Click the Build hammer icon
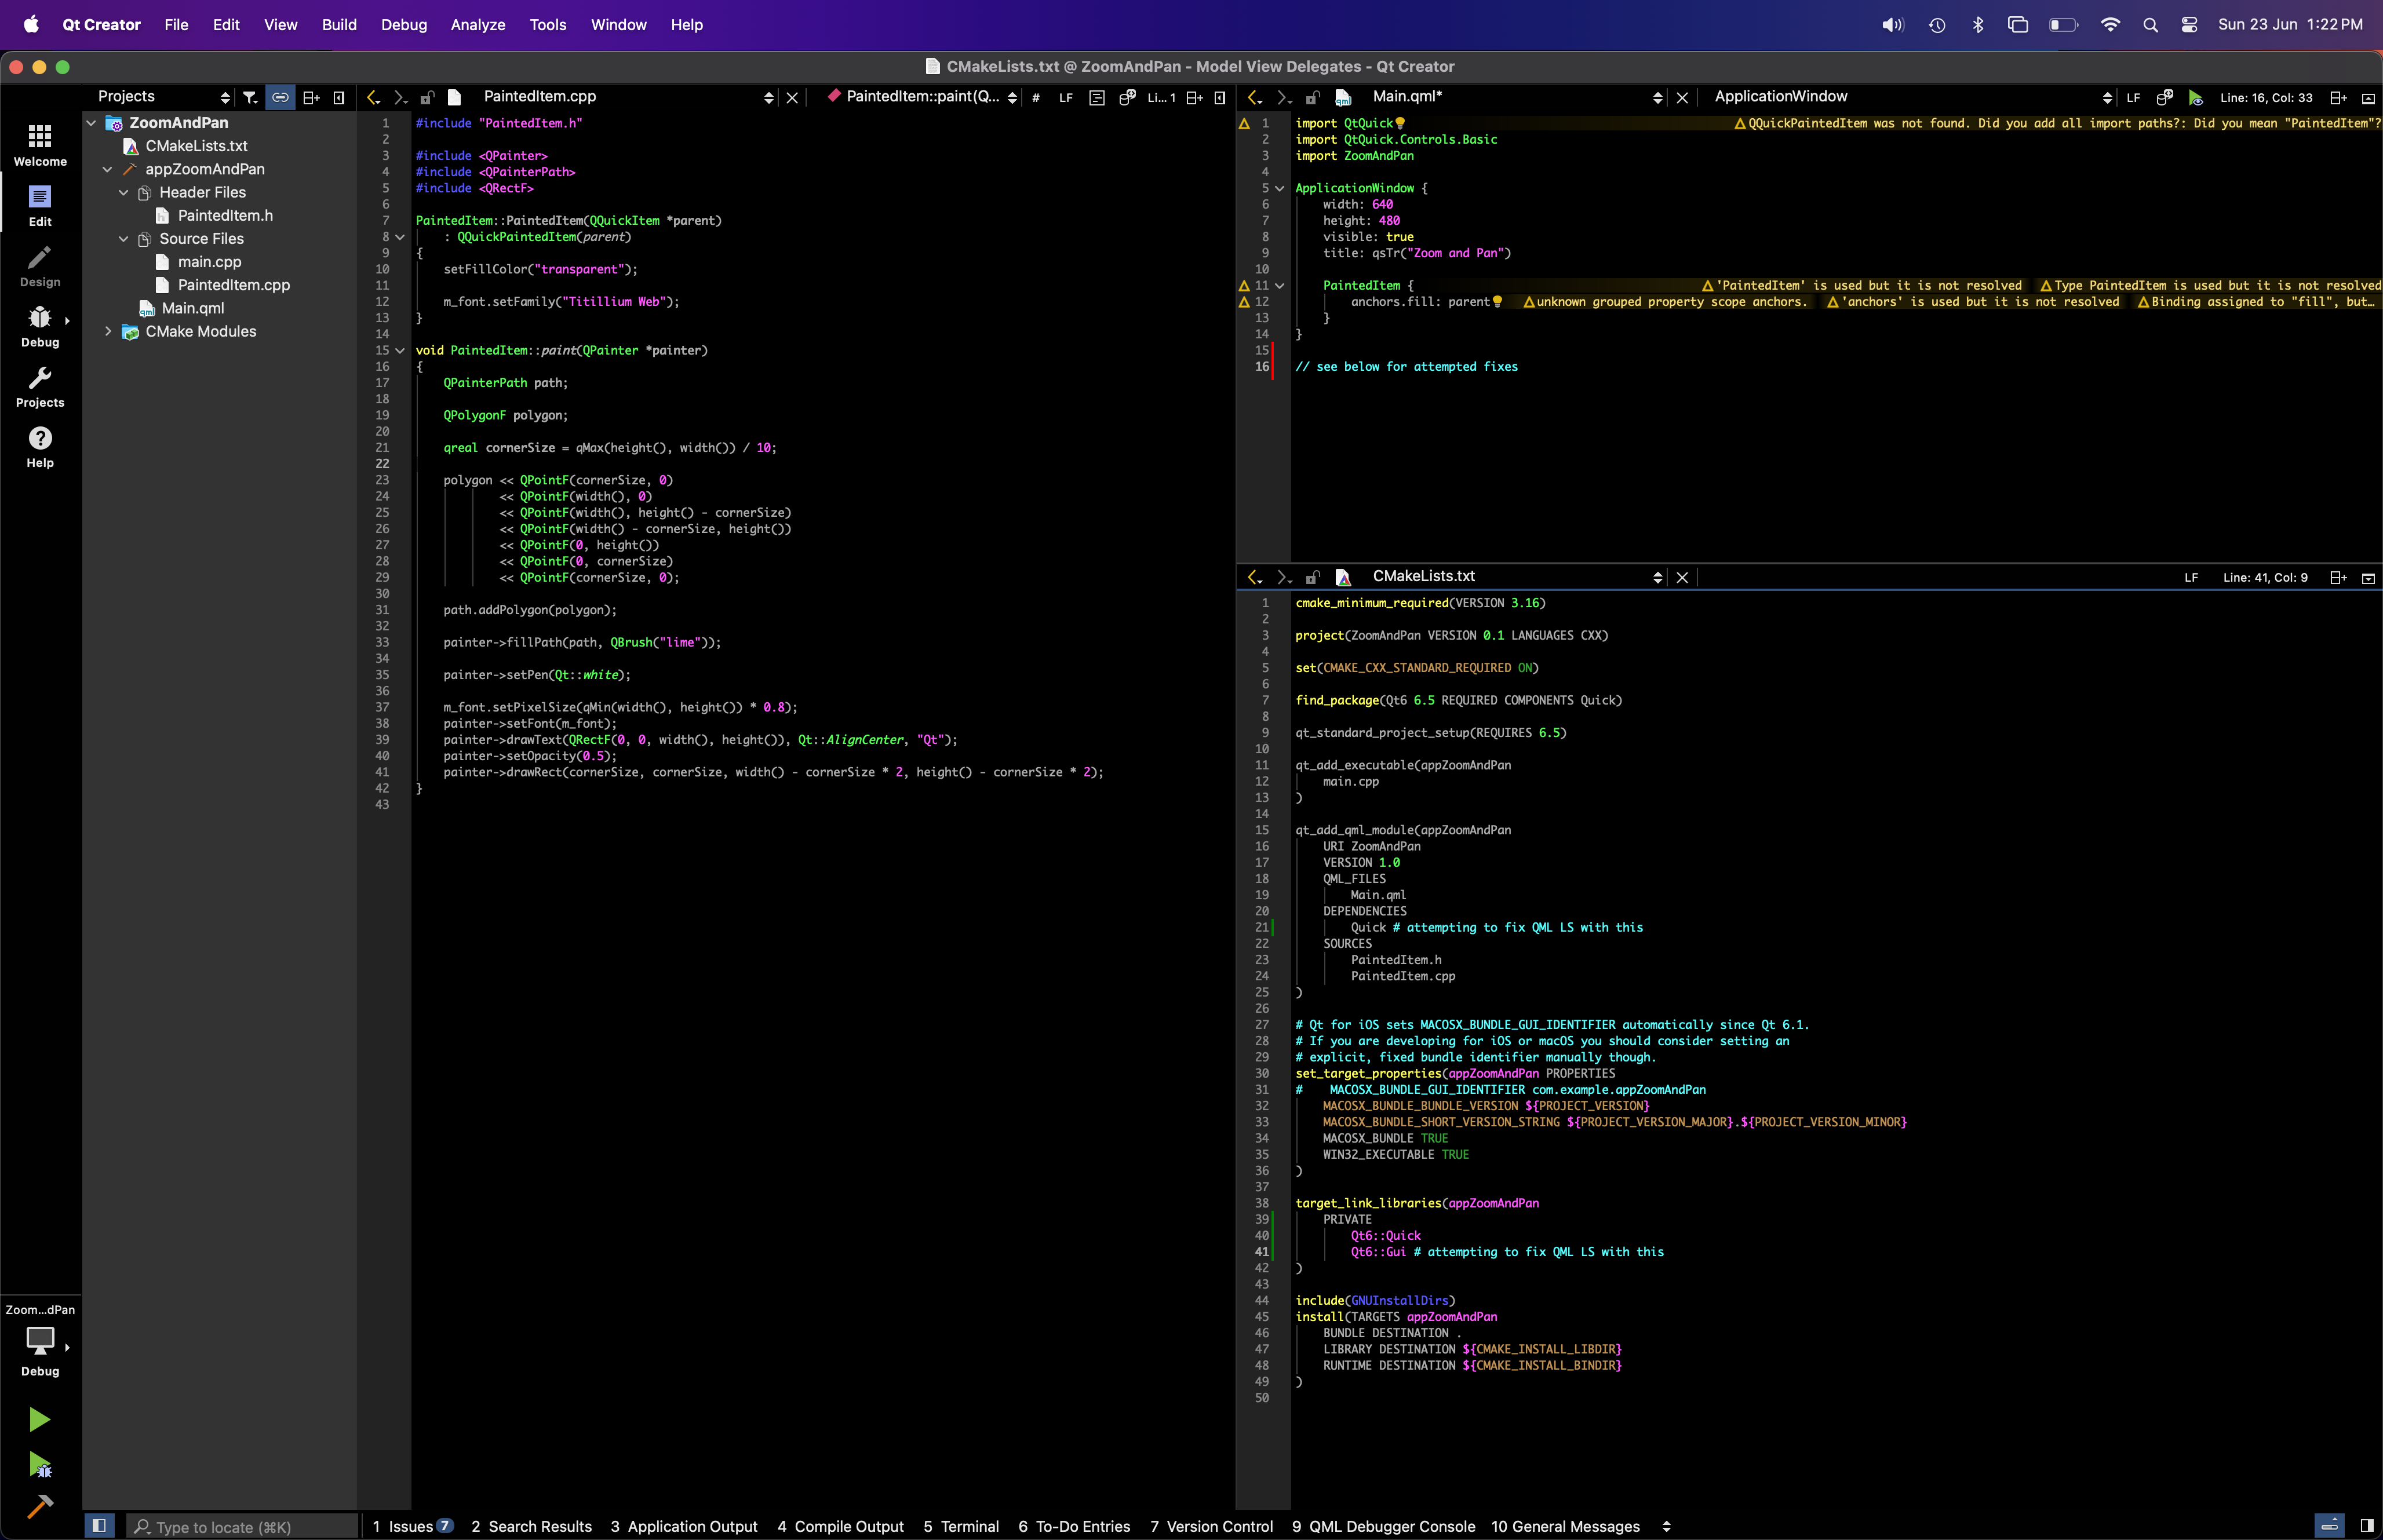 tap(40, 1506)
